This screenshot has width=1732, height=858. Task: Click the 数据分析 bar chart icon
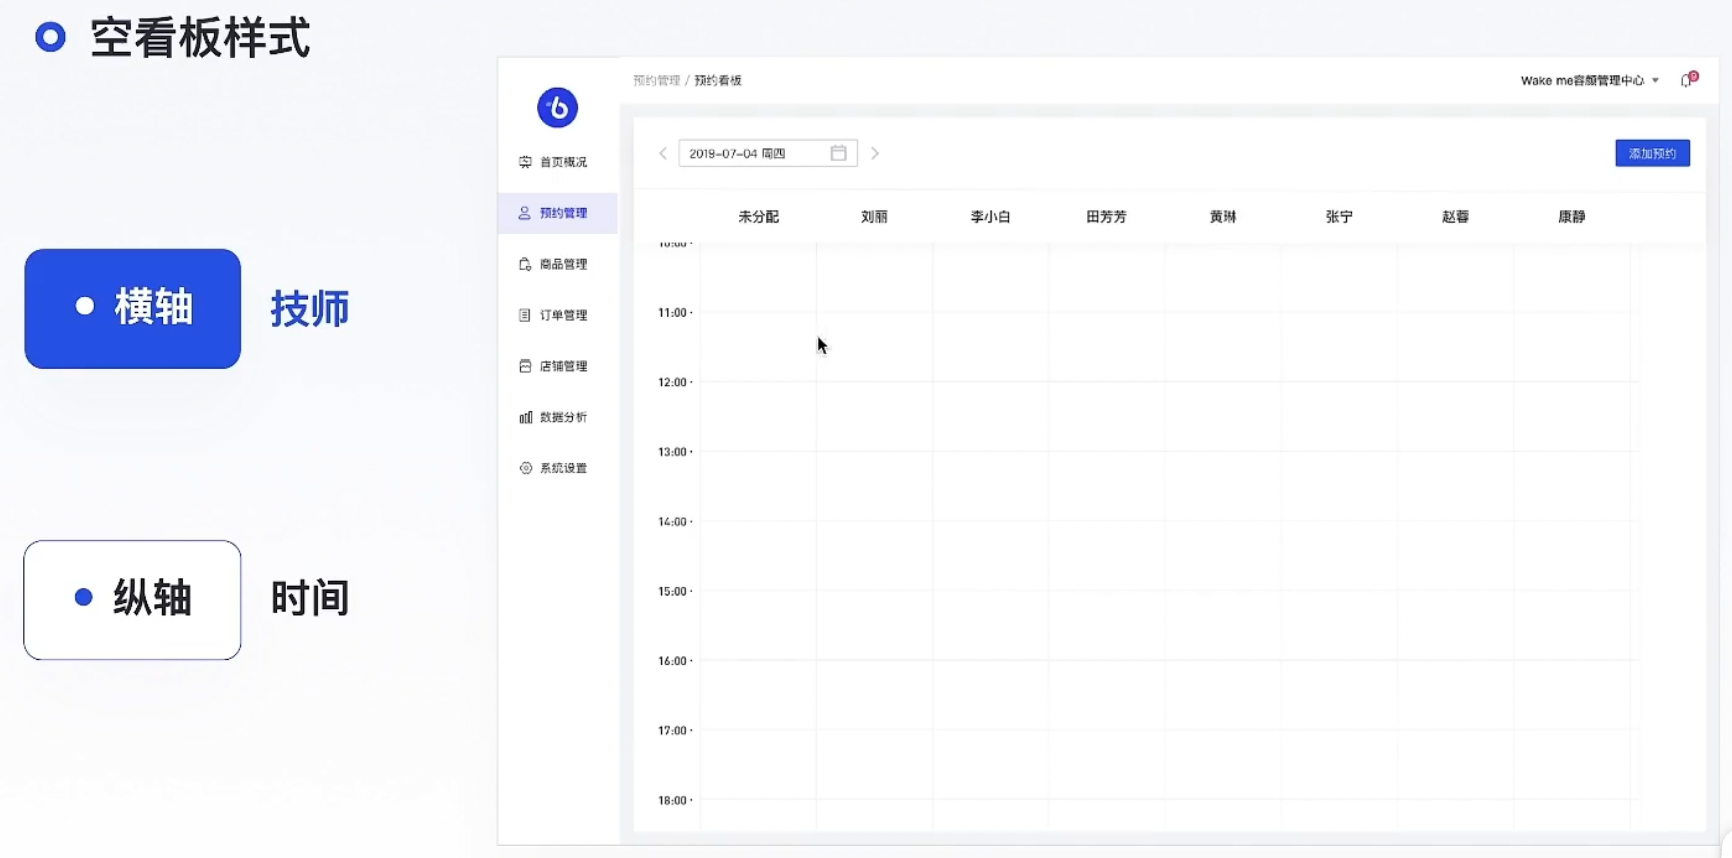tap(525, 417)
